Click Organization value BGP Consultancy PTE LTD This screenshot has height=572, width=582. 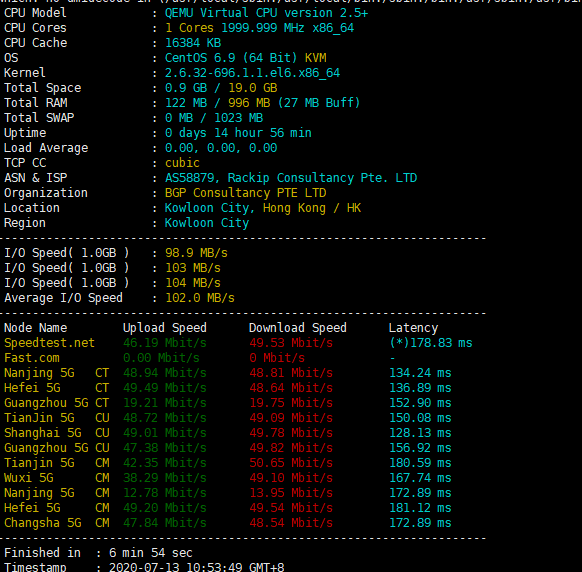point(245,193)
